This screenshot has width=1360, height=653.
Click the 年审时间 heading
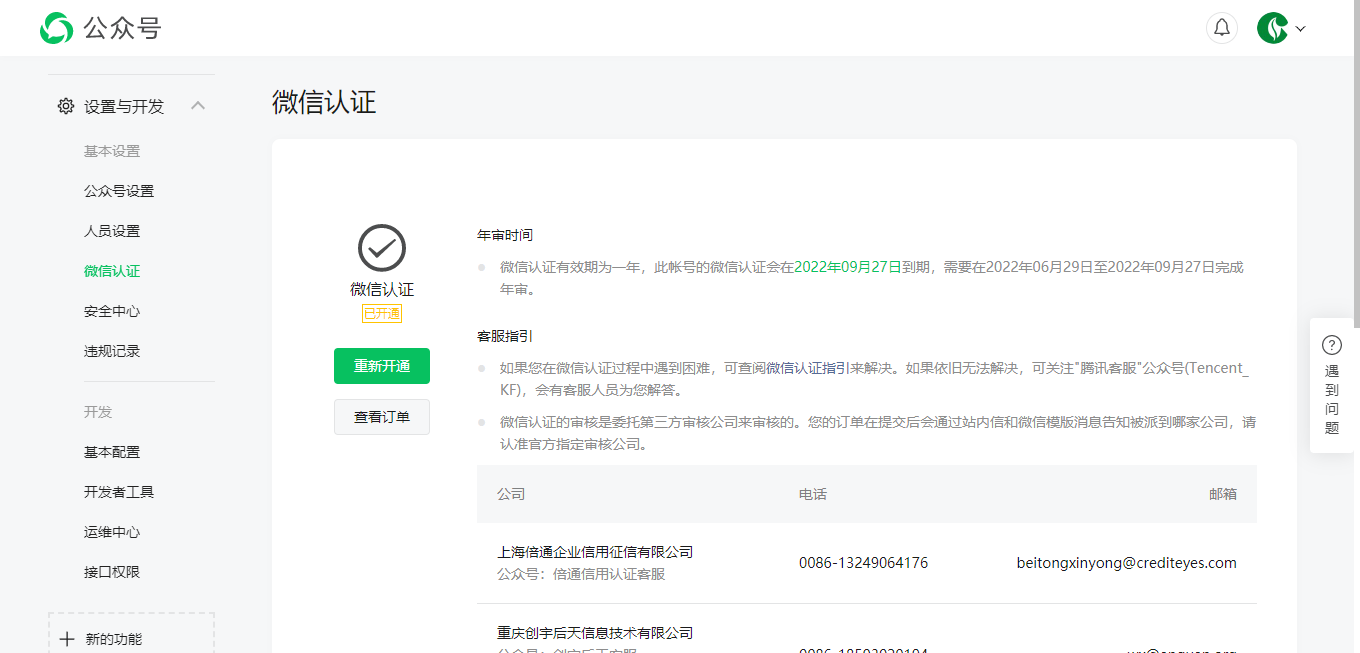click(505, 235)
